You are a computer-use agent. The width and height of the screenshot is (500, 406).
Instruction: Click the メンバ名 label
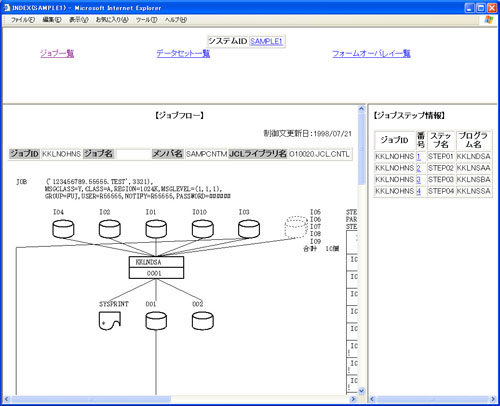167,154
